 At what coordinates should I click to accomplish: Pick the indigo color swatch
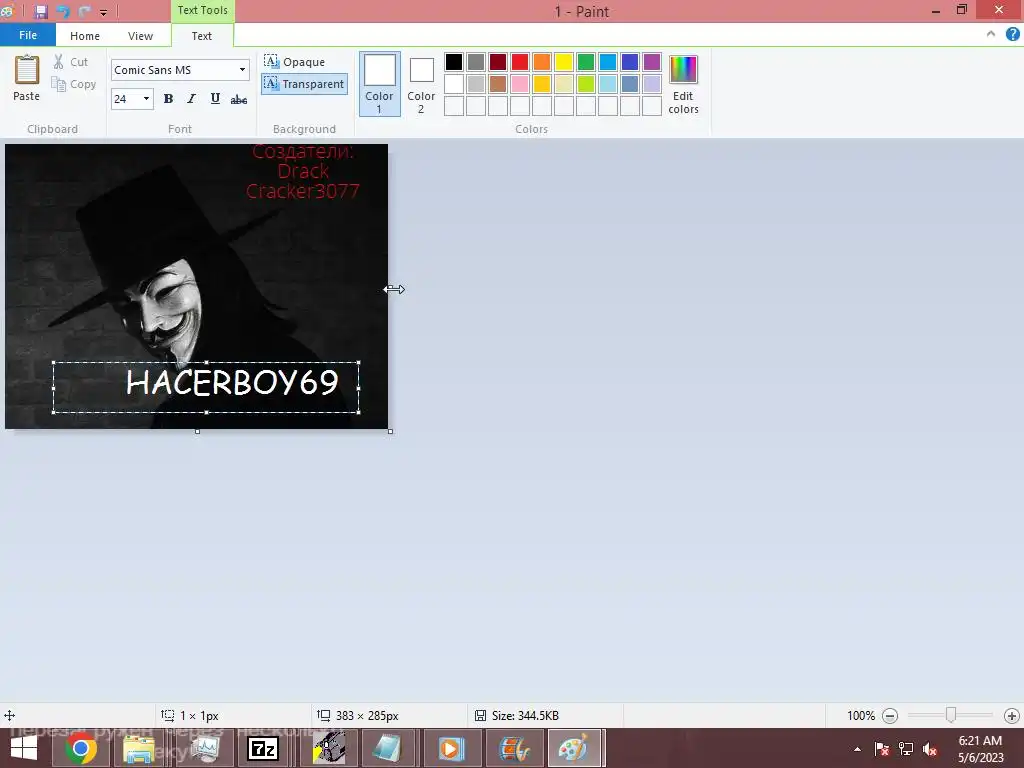pos(630,62)
